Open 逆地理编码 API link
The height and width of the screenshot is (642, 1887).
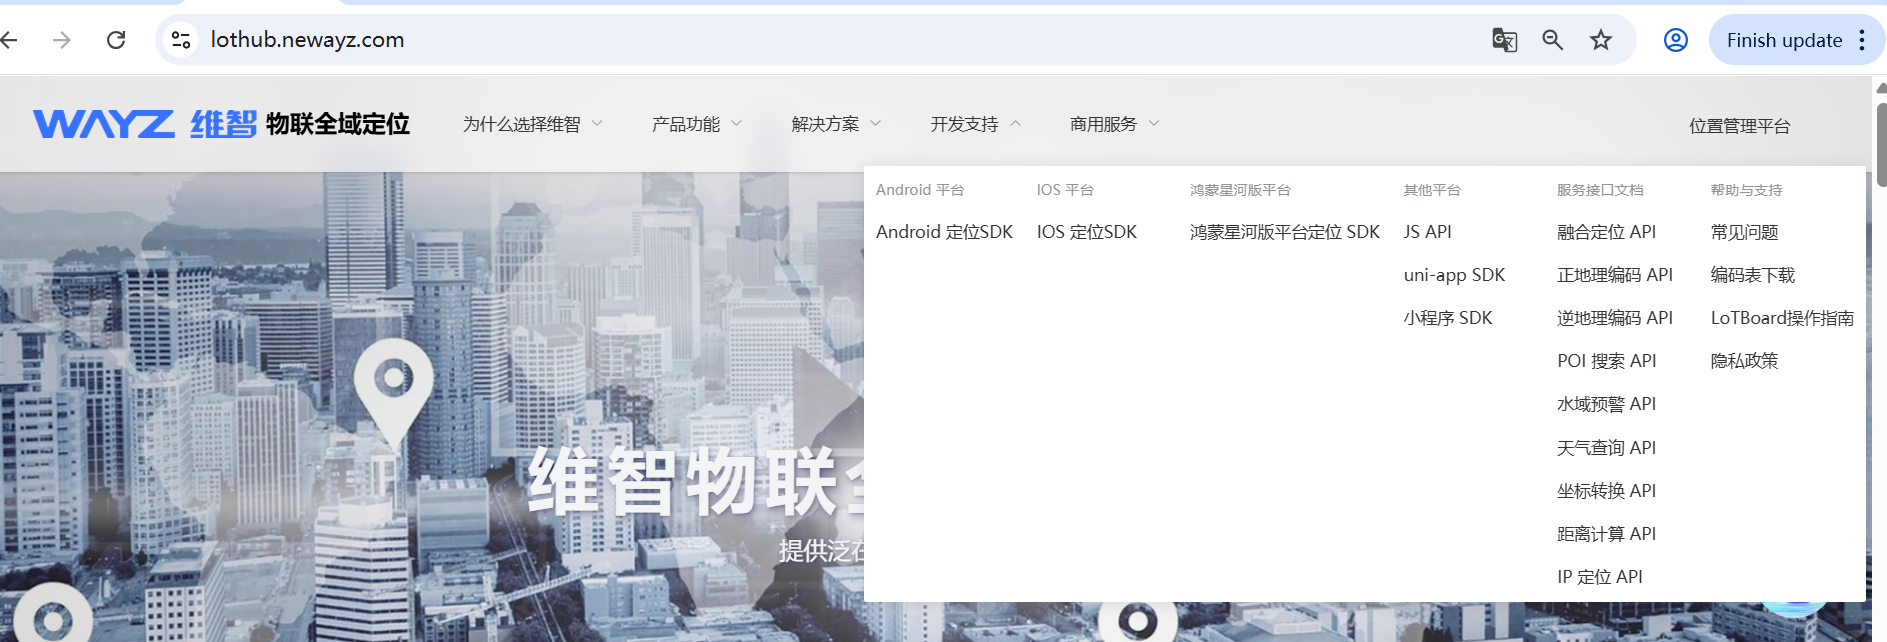click(1615, 318)
